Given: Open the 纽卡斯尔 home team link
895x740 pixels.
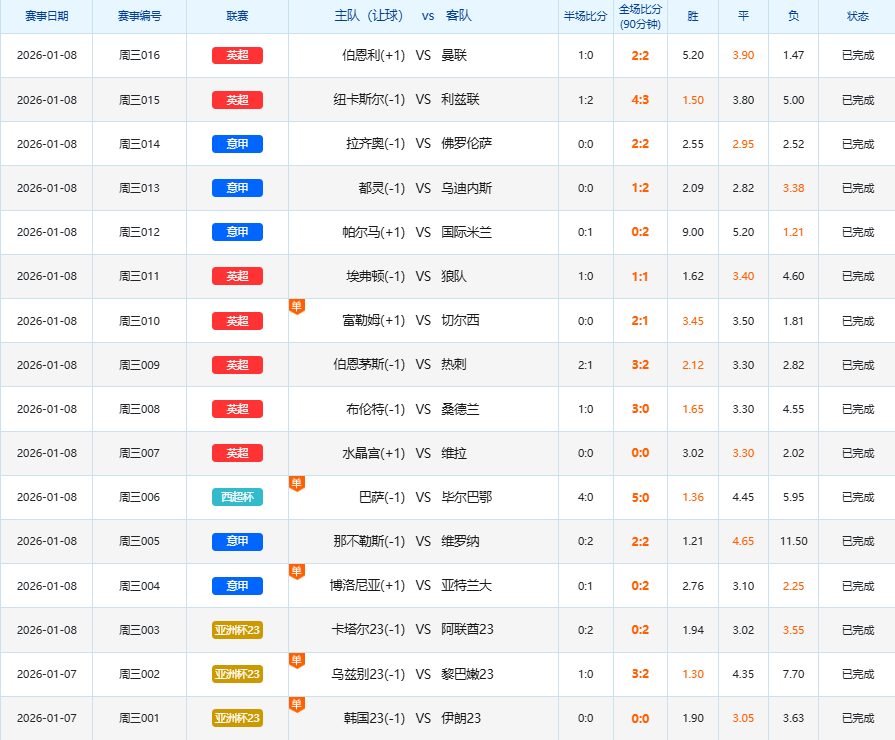Looking at the screenshot, I should (x=375, y=100).
